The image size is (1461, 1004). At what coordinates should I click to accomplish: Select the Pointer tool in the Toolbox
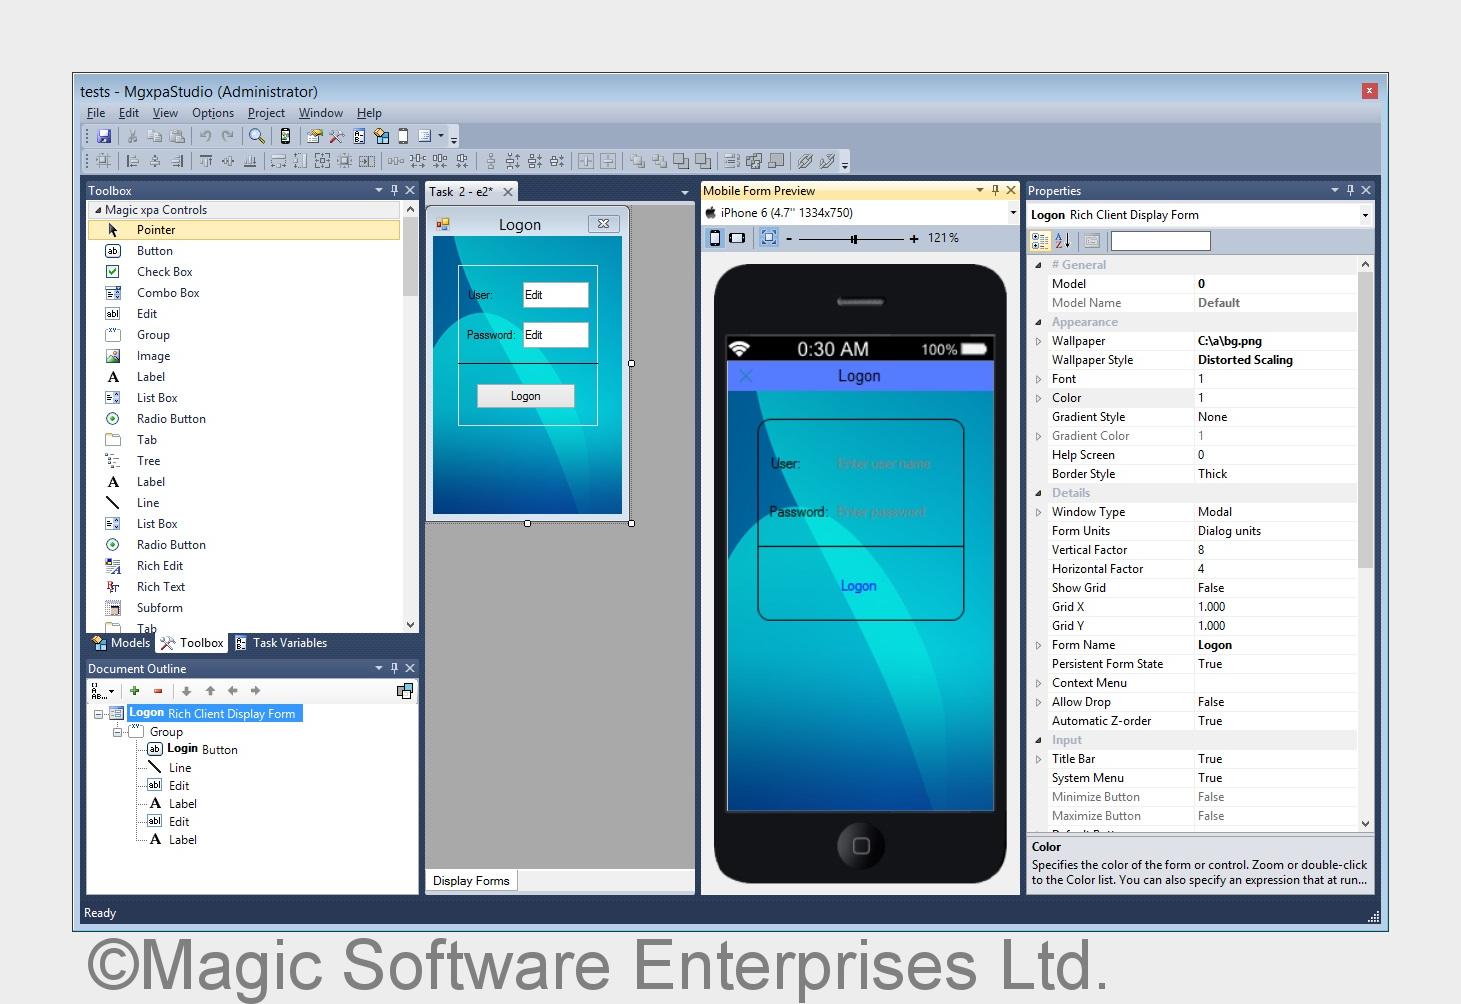[244, 230]
